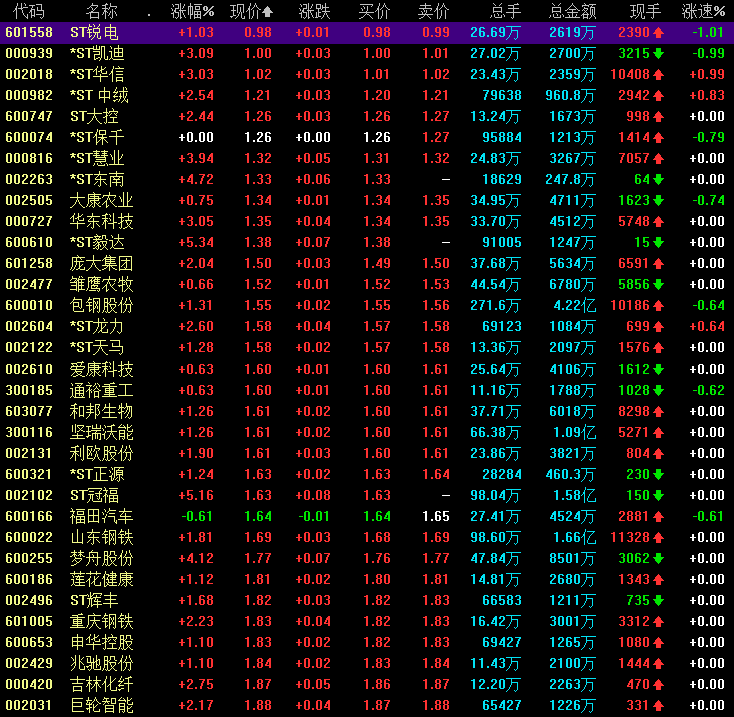Select 庞大集团 stock name
This screenshot has width=734, height=717.
[x=102, y=263]
